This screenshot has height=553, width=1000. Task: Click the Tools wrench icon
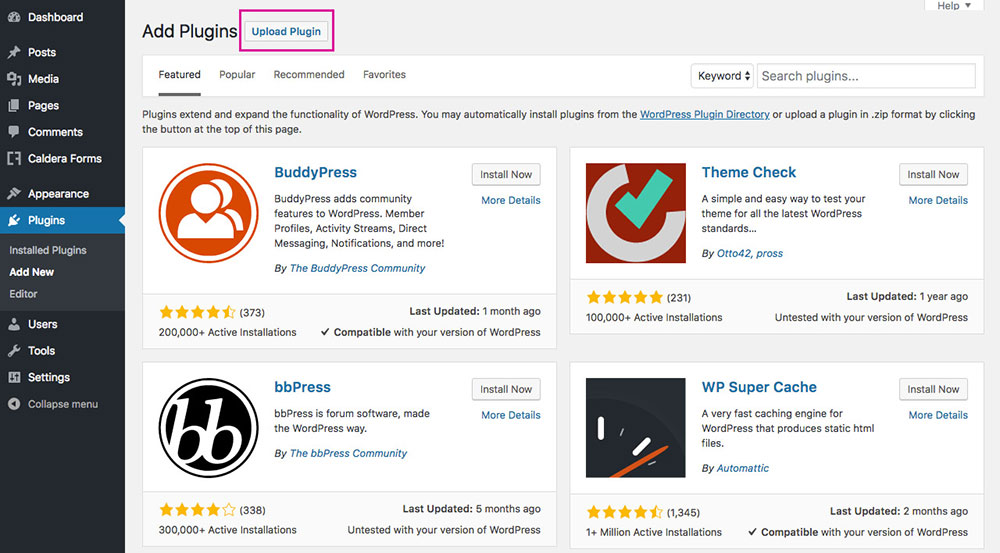(x=13, y=351)
